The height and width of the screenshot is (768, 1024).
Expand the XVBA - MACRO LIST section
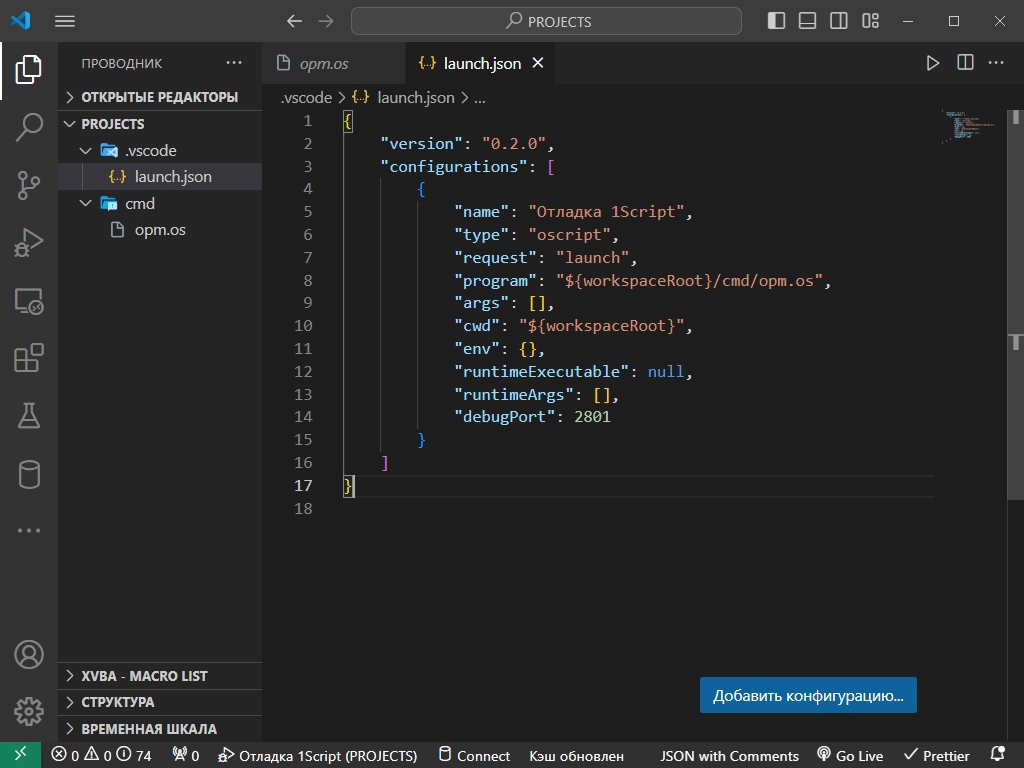pyautogui.click(x=160, y=676)
